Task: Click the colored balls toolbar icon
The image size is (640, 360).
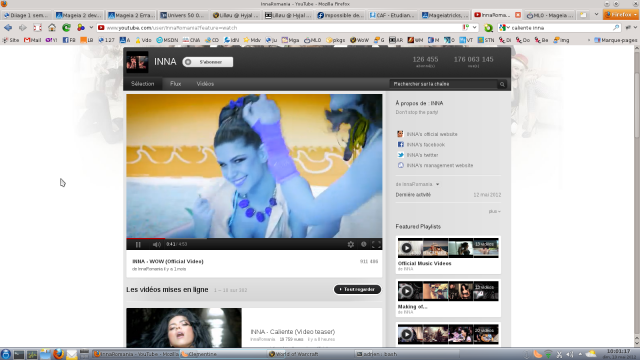Action: (x=81, y=28)
